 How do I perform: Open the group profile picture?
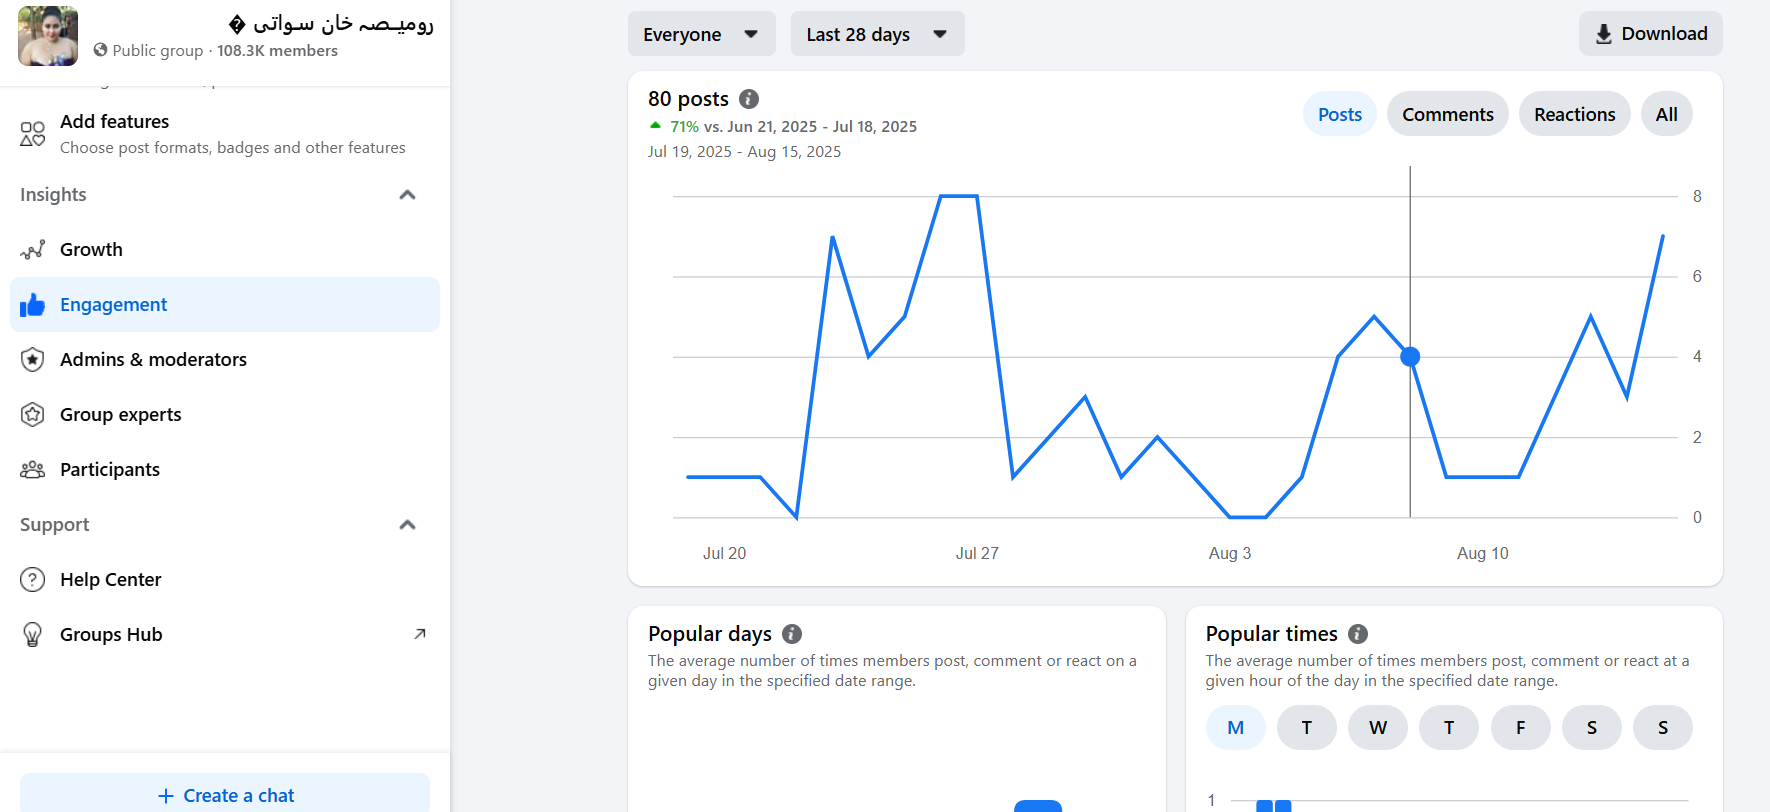(x=48, y=36)
